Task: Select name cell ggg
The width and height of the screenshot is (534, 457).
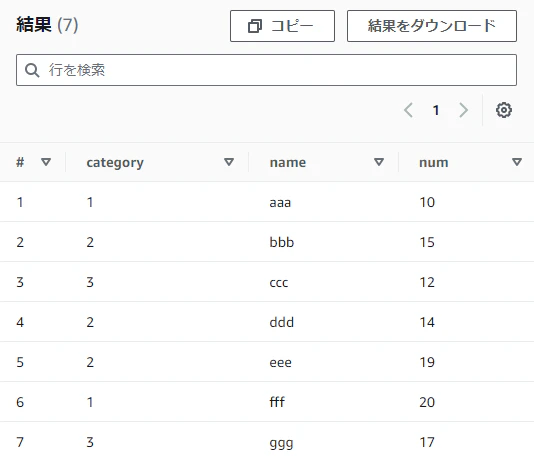Action: click(x=281, y=443)
